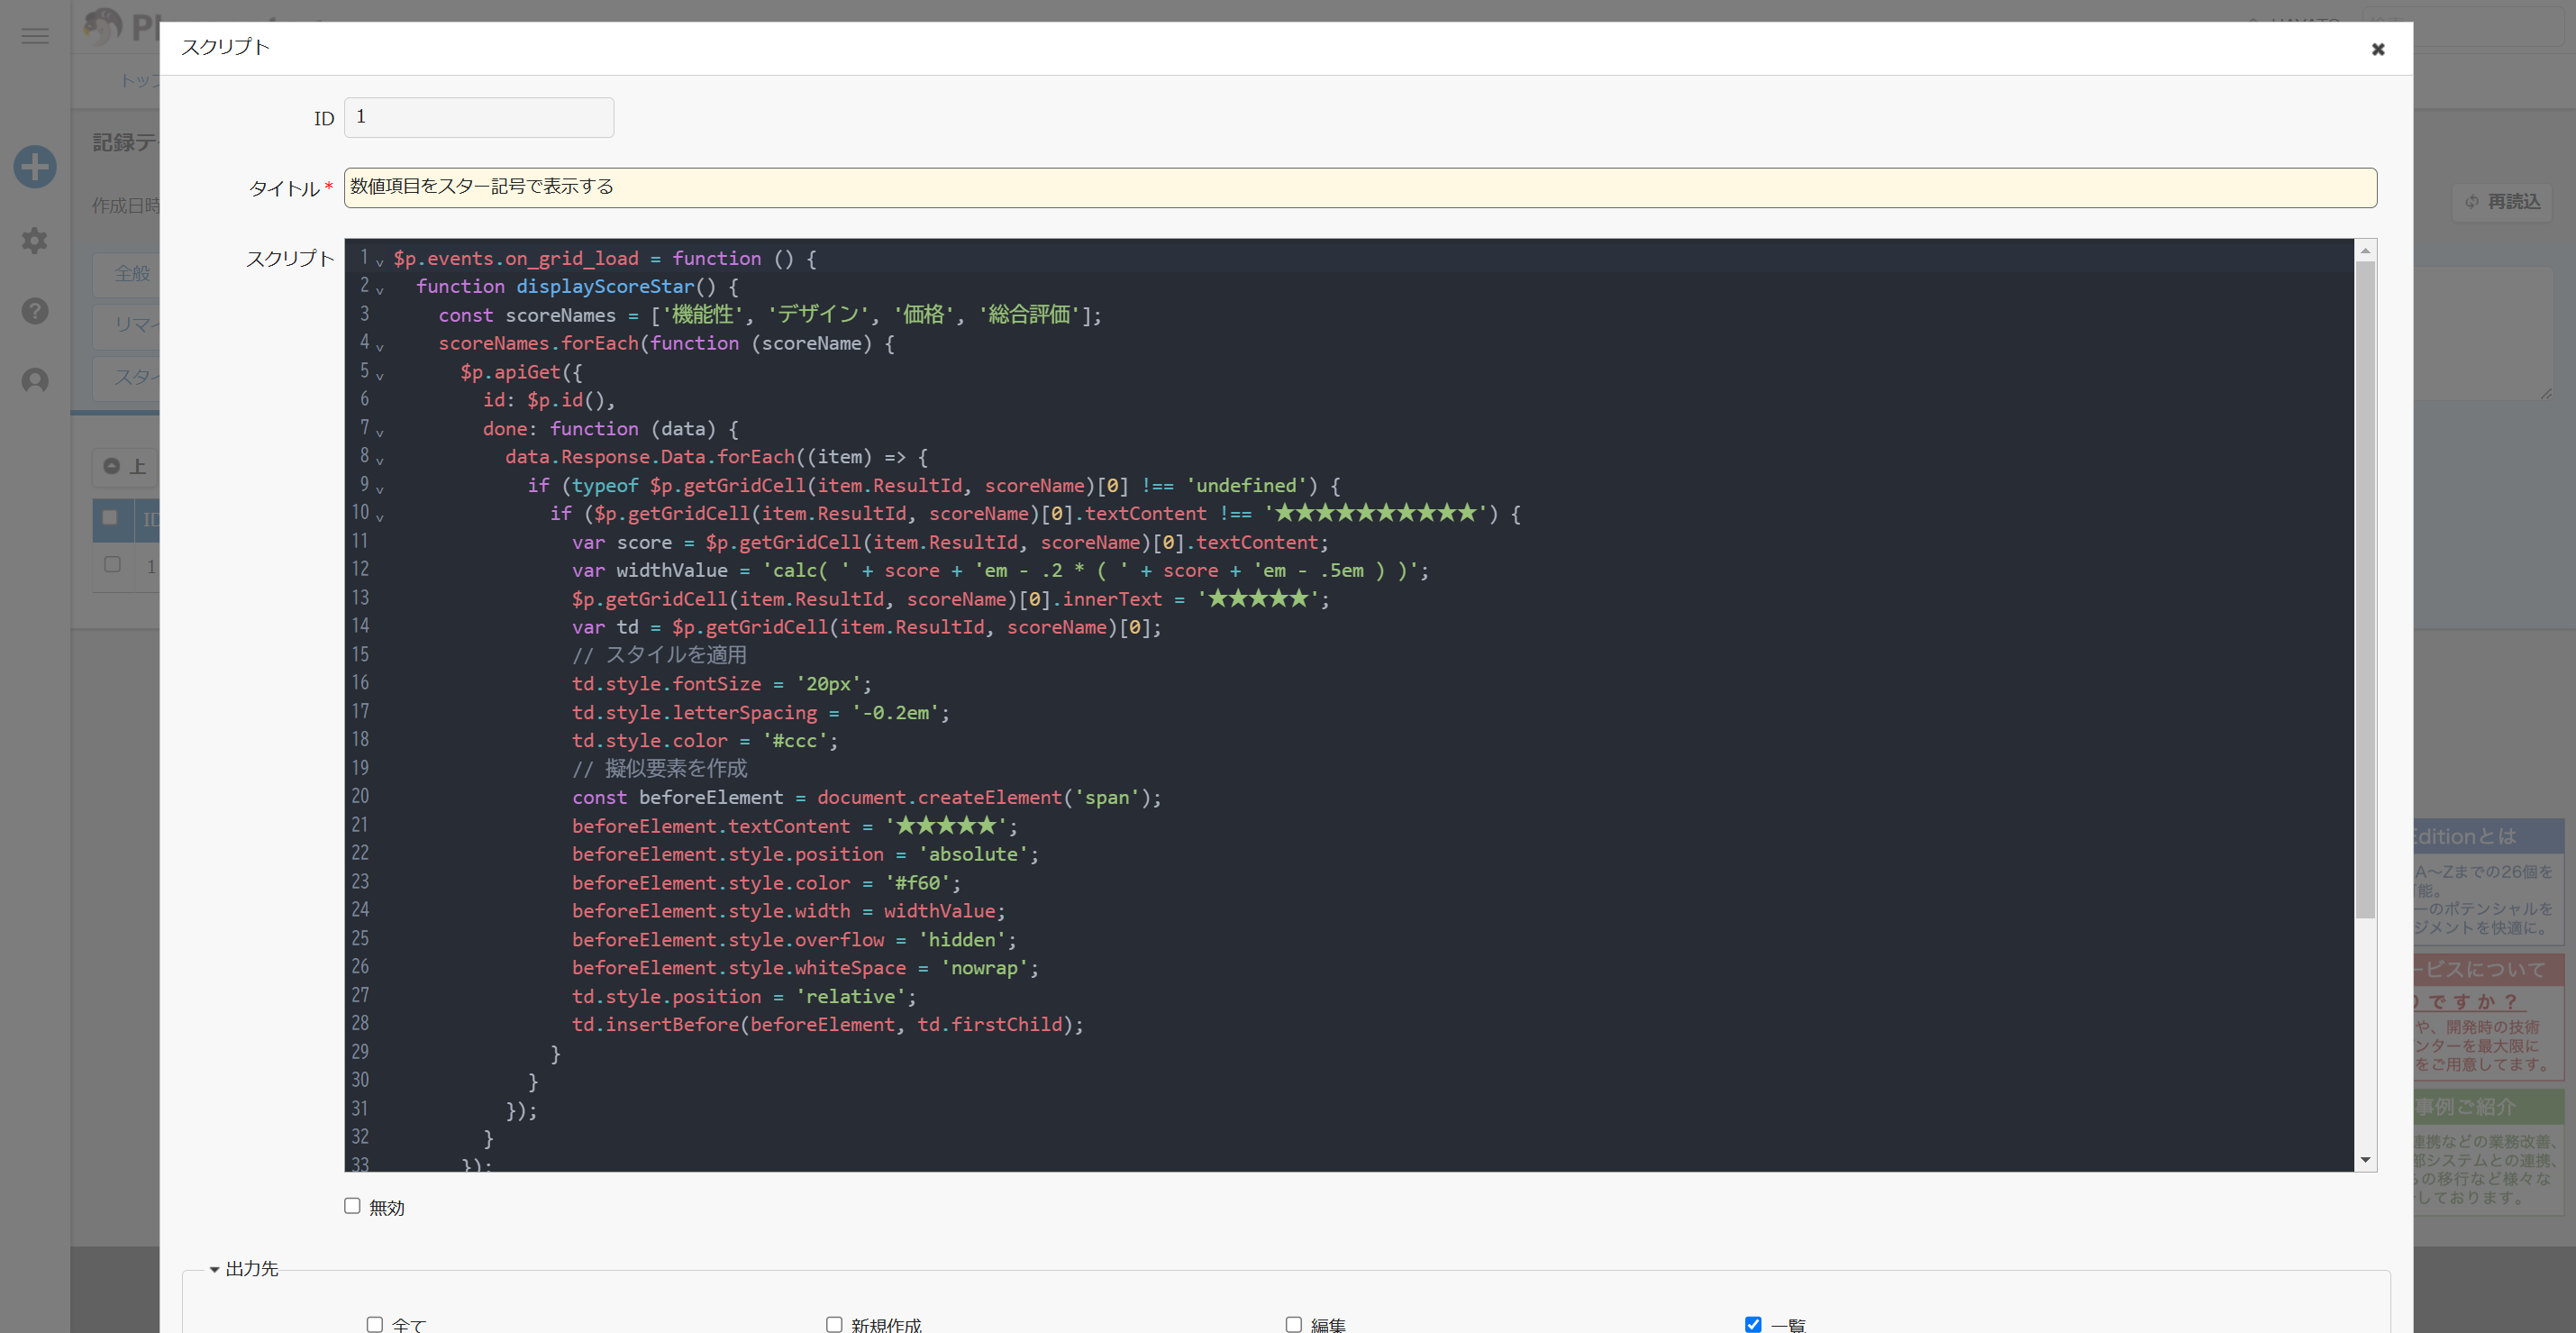Open the hamburger navigation menu
The image size is (2576, 1333).
click(35, 36)
